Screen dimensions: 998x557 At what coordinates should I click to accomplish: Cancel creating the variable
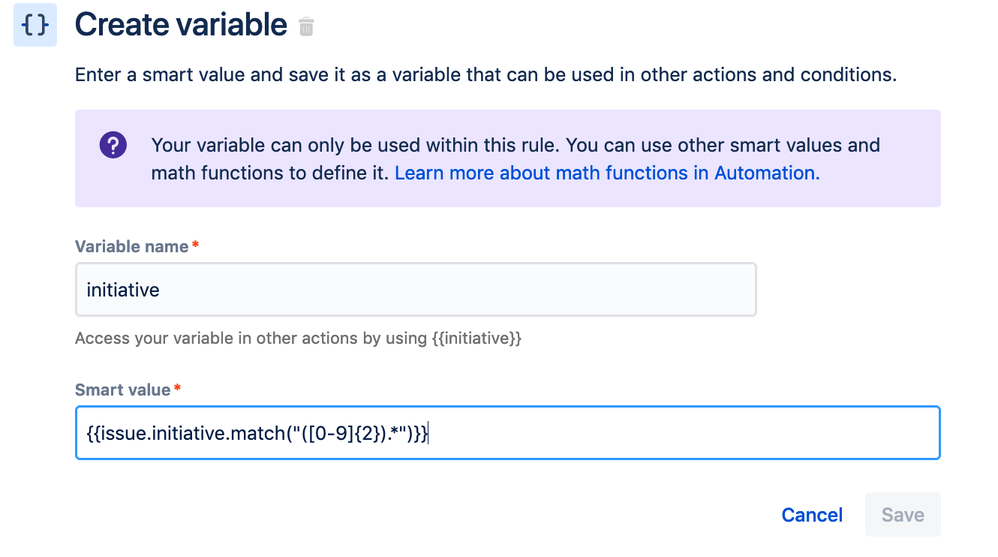(812, 515)
